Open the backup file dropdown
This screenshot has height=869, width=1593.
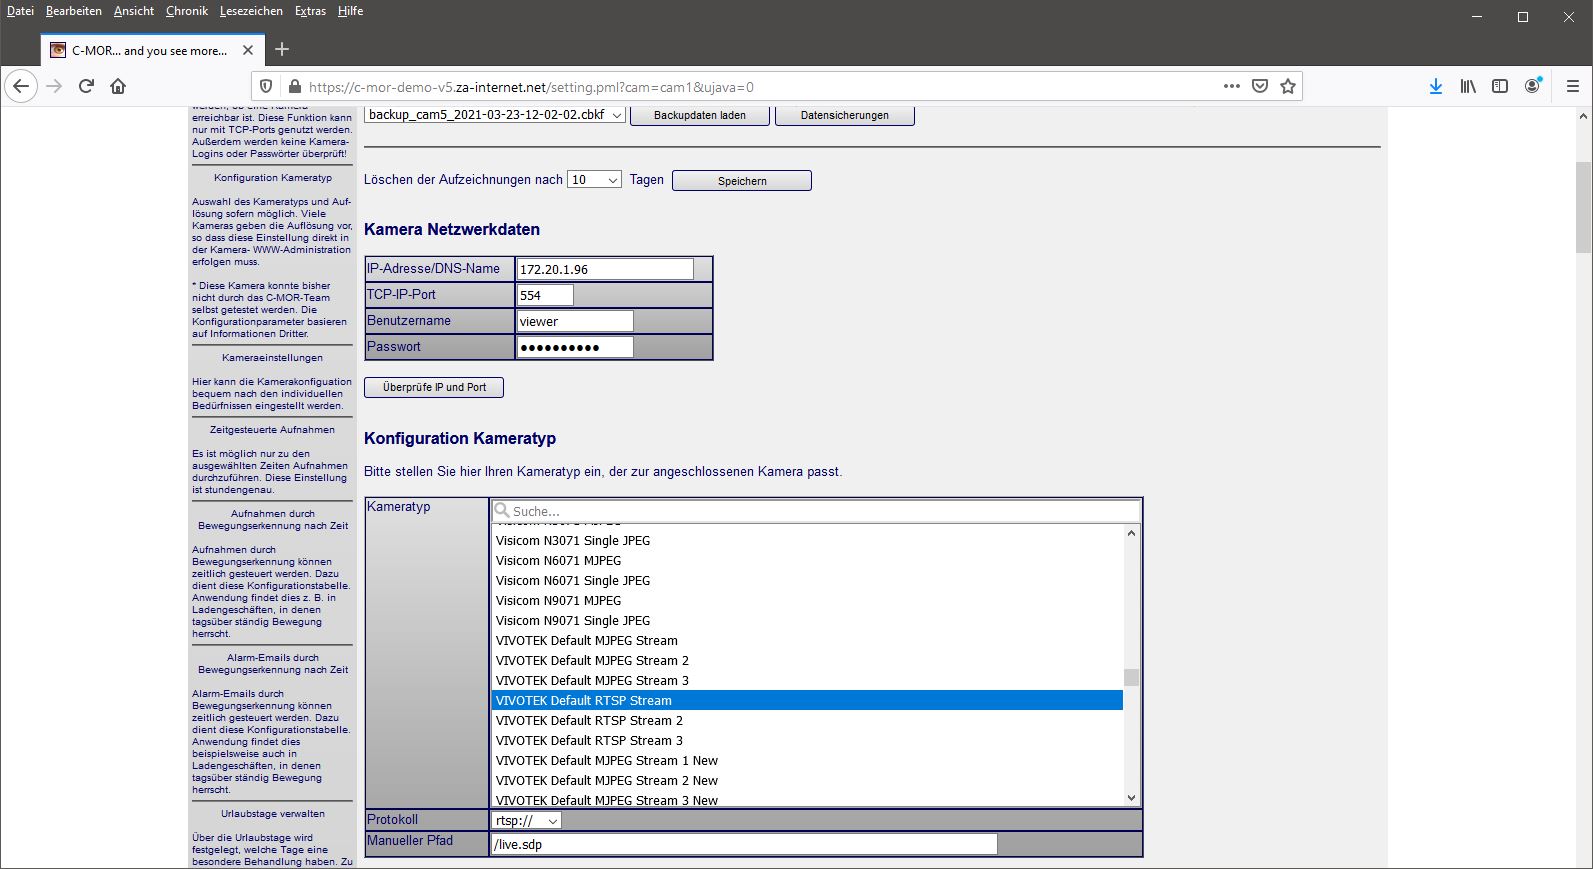(495, 115)
